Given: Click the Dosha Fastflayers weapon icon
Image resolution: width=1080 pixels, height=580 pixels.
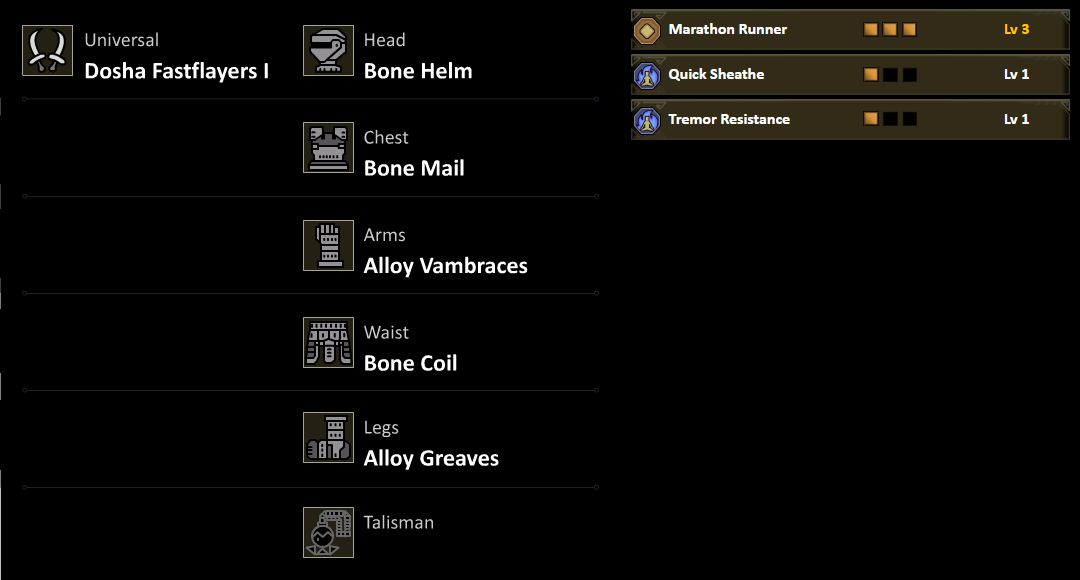Looking at the screenshot, I should [x=47, y=51].
